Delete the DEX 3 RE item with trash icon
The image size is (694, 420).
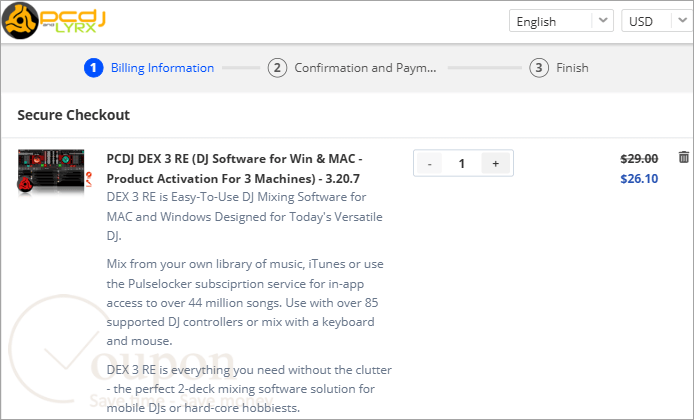click(x=683, y=157)
